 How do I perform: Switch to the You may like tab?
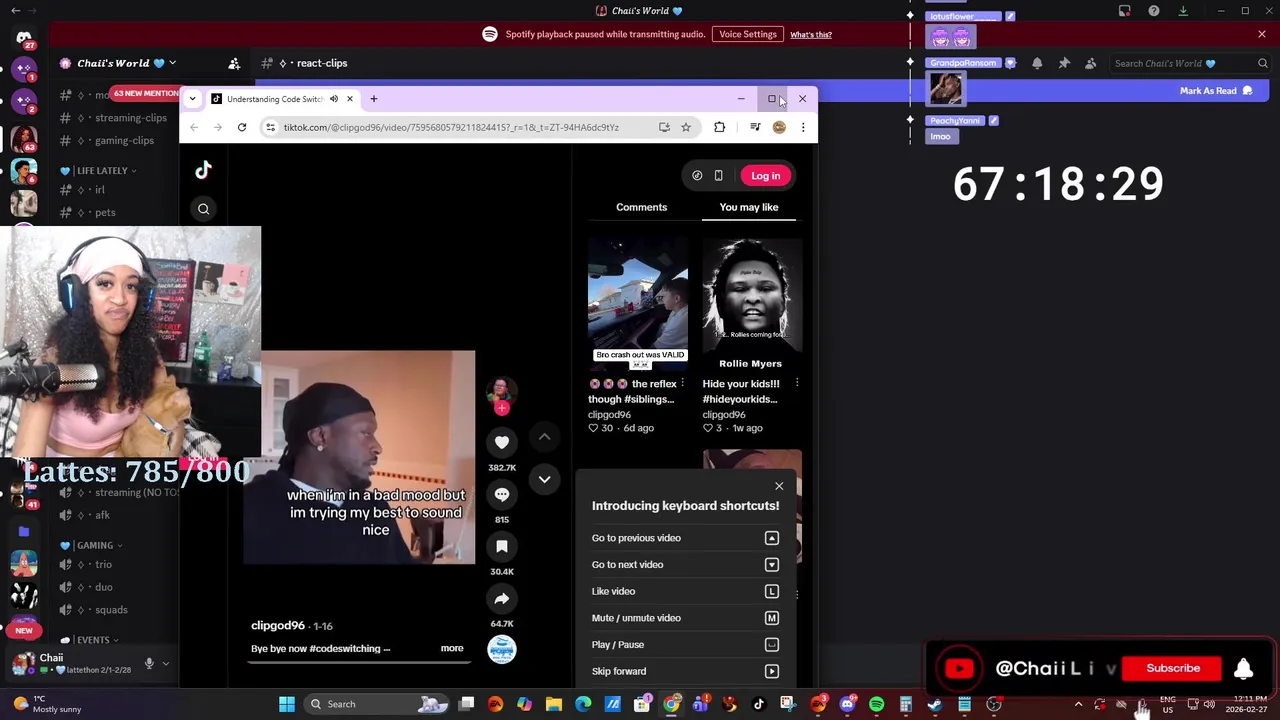point(749,207)
